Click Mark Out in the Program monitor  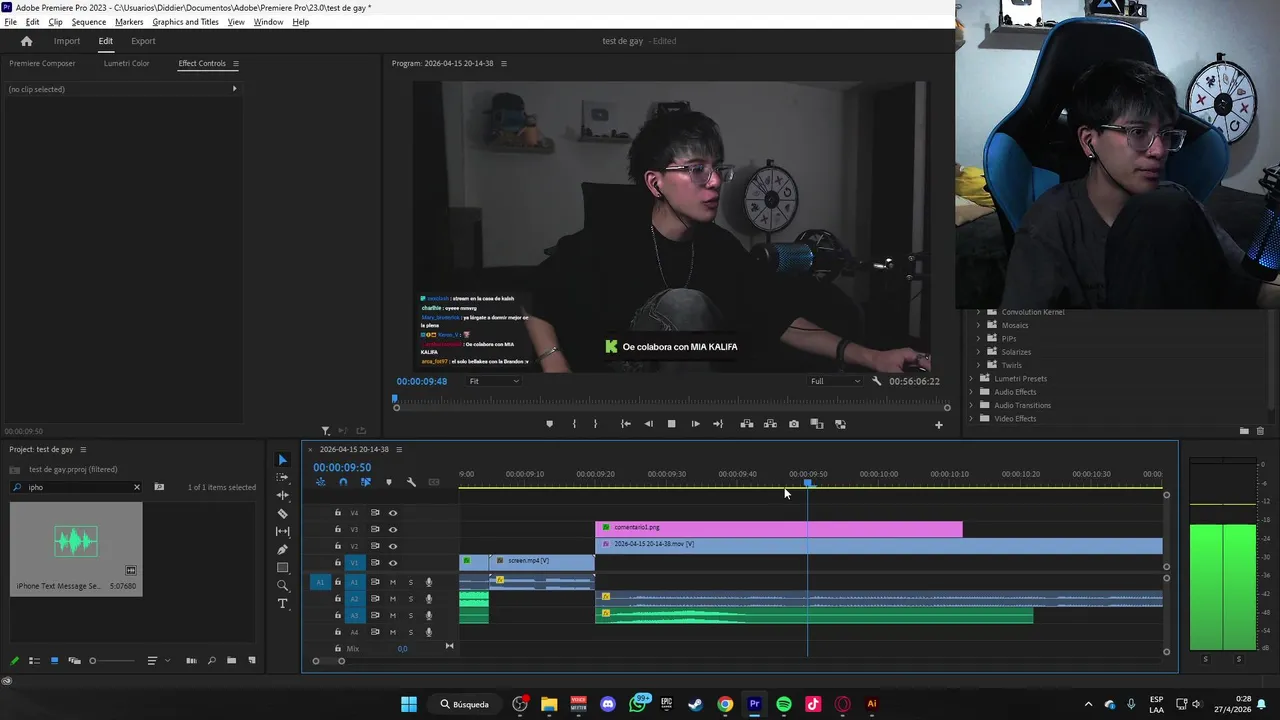(595, 424)
